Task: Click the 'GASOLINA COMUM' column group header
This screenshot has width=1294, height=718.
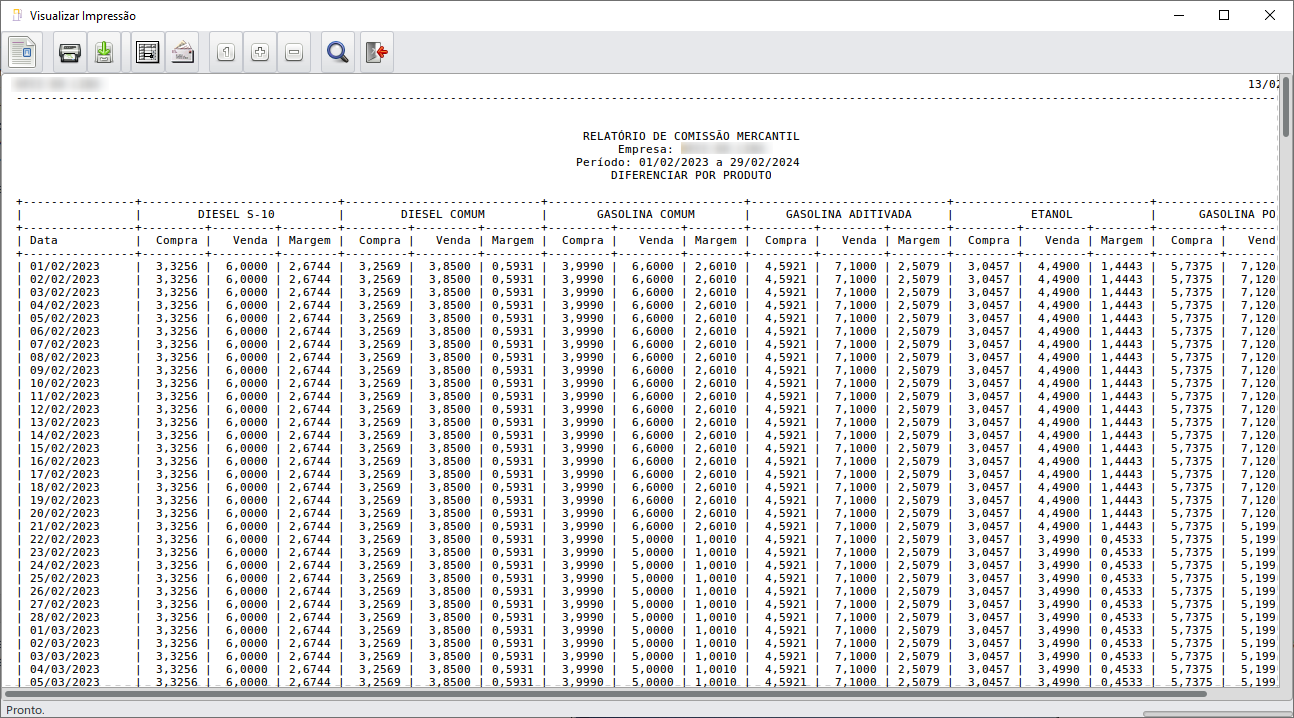Action: pos(646,214)
